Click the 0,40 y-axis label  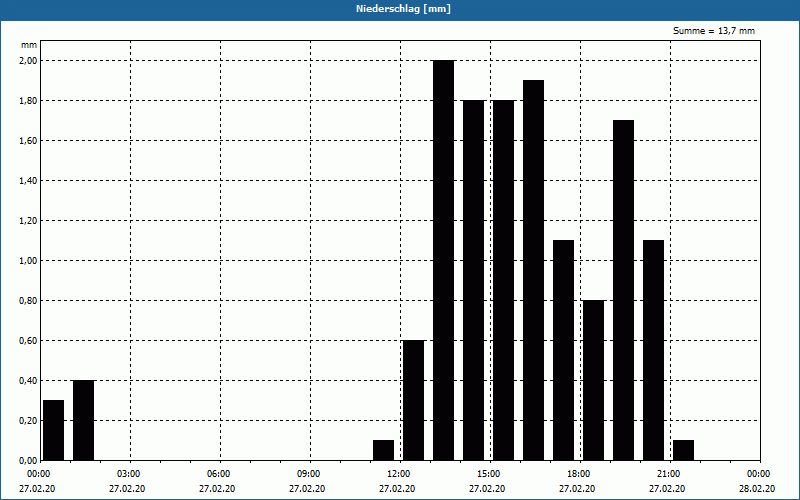(x=29, y=381)
